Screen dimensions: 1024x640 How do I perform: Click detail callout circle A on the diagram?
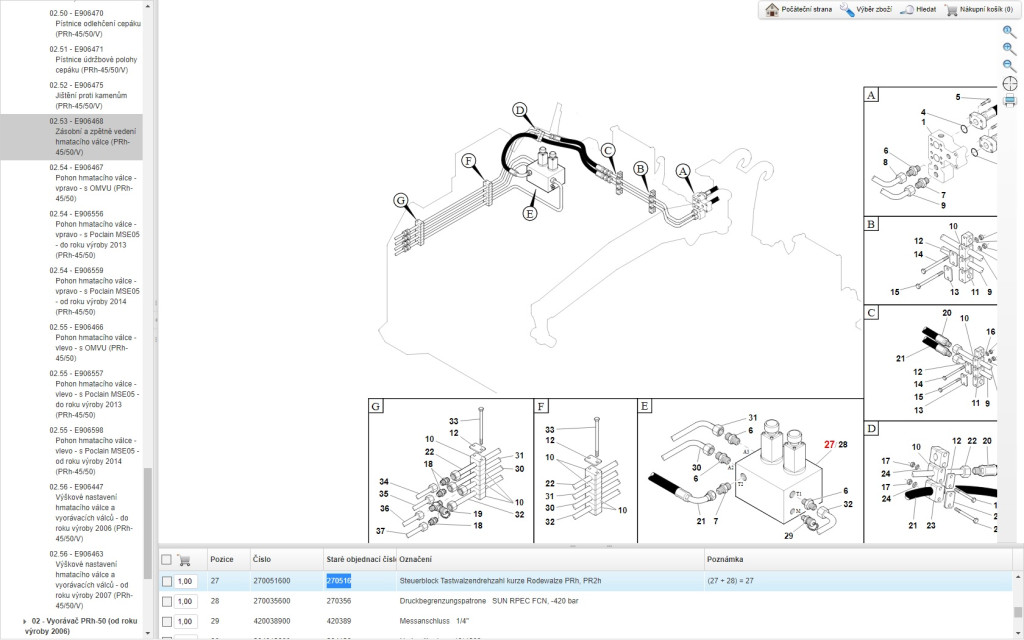pyautogui.click(x=683, y=172)
